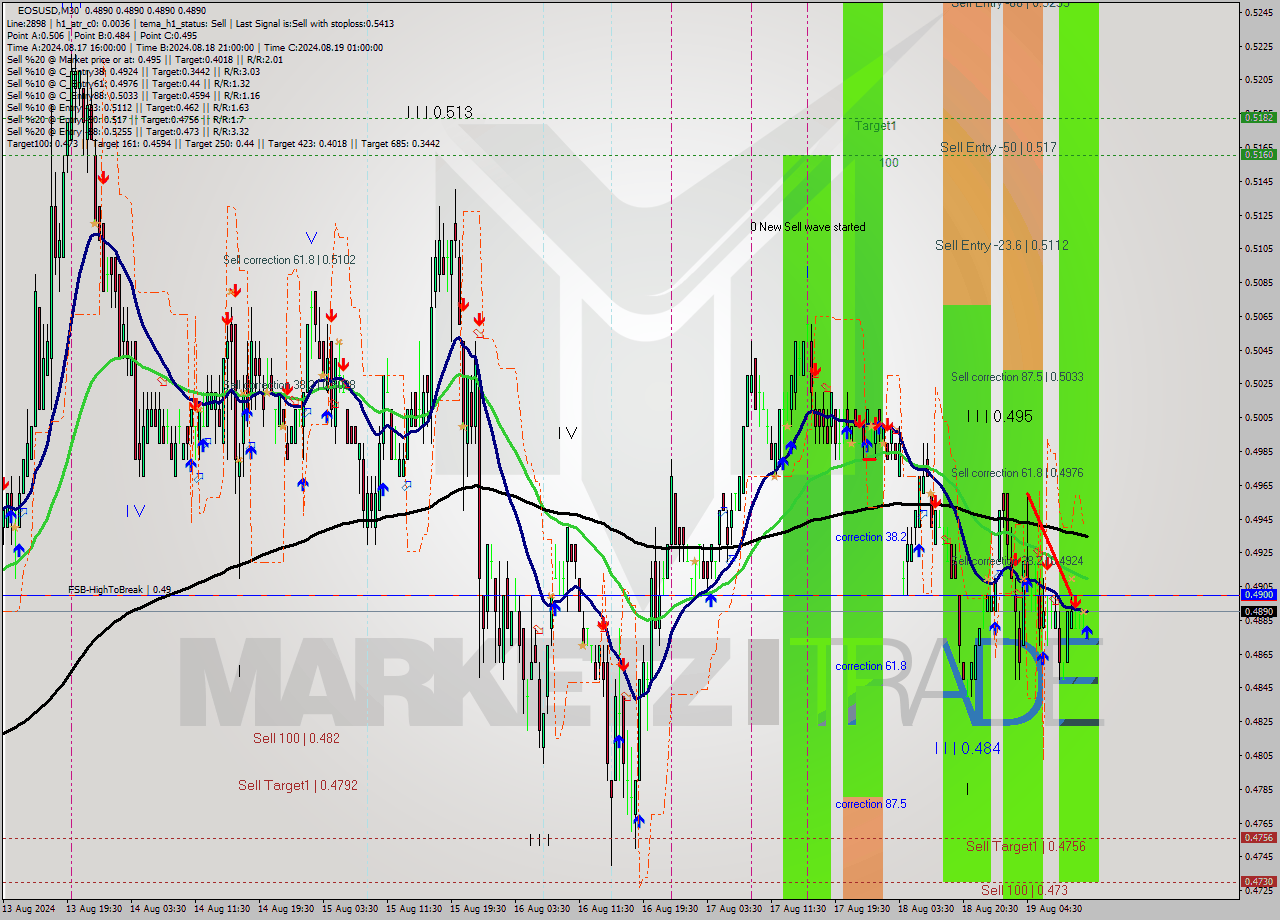Click '0 New Sell wave started' label
Screen dimensions: 1280x920
808,227
